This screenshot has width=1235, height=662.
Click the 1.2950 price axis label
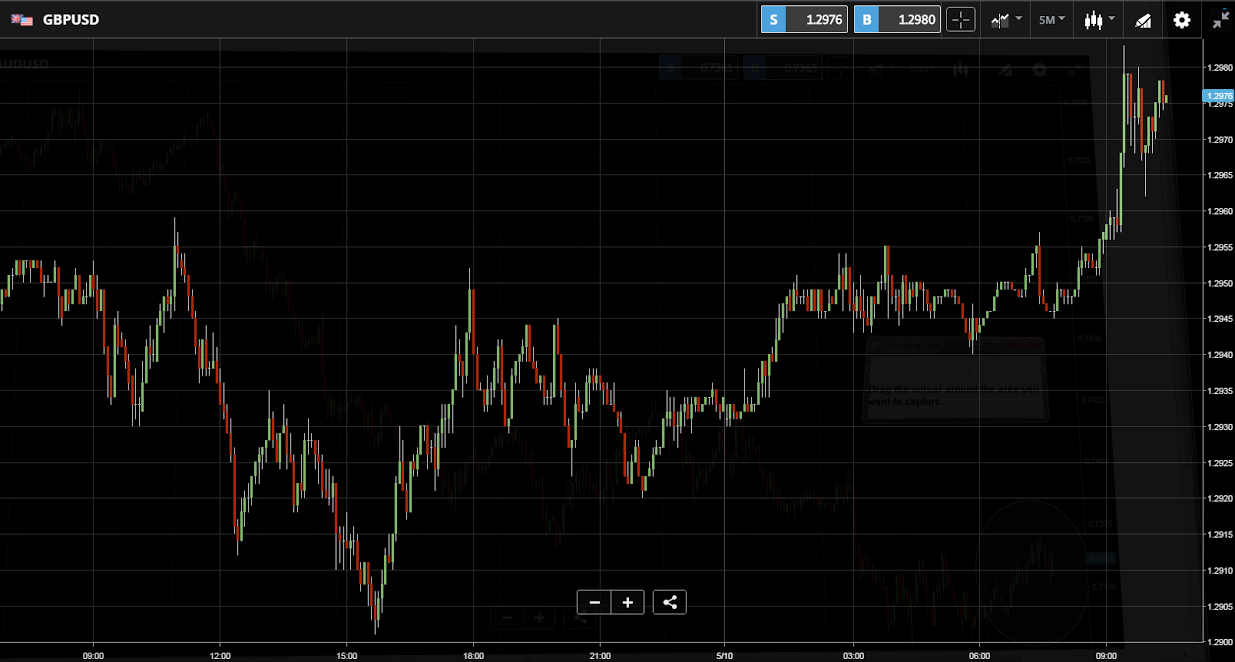point(1220,283)
